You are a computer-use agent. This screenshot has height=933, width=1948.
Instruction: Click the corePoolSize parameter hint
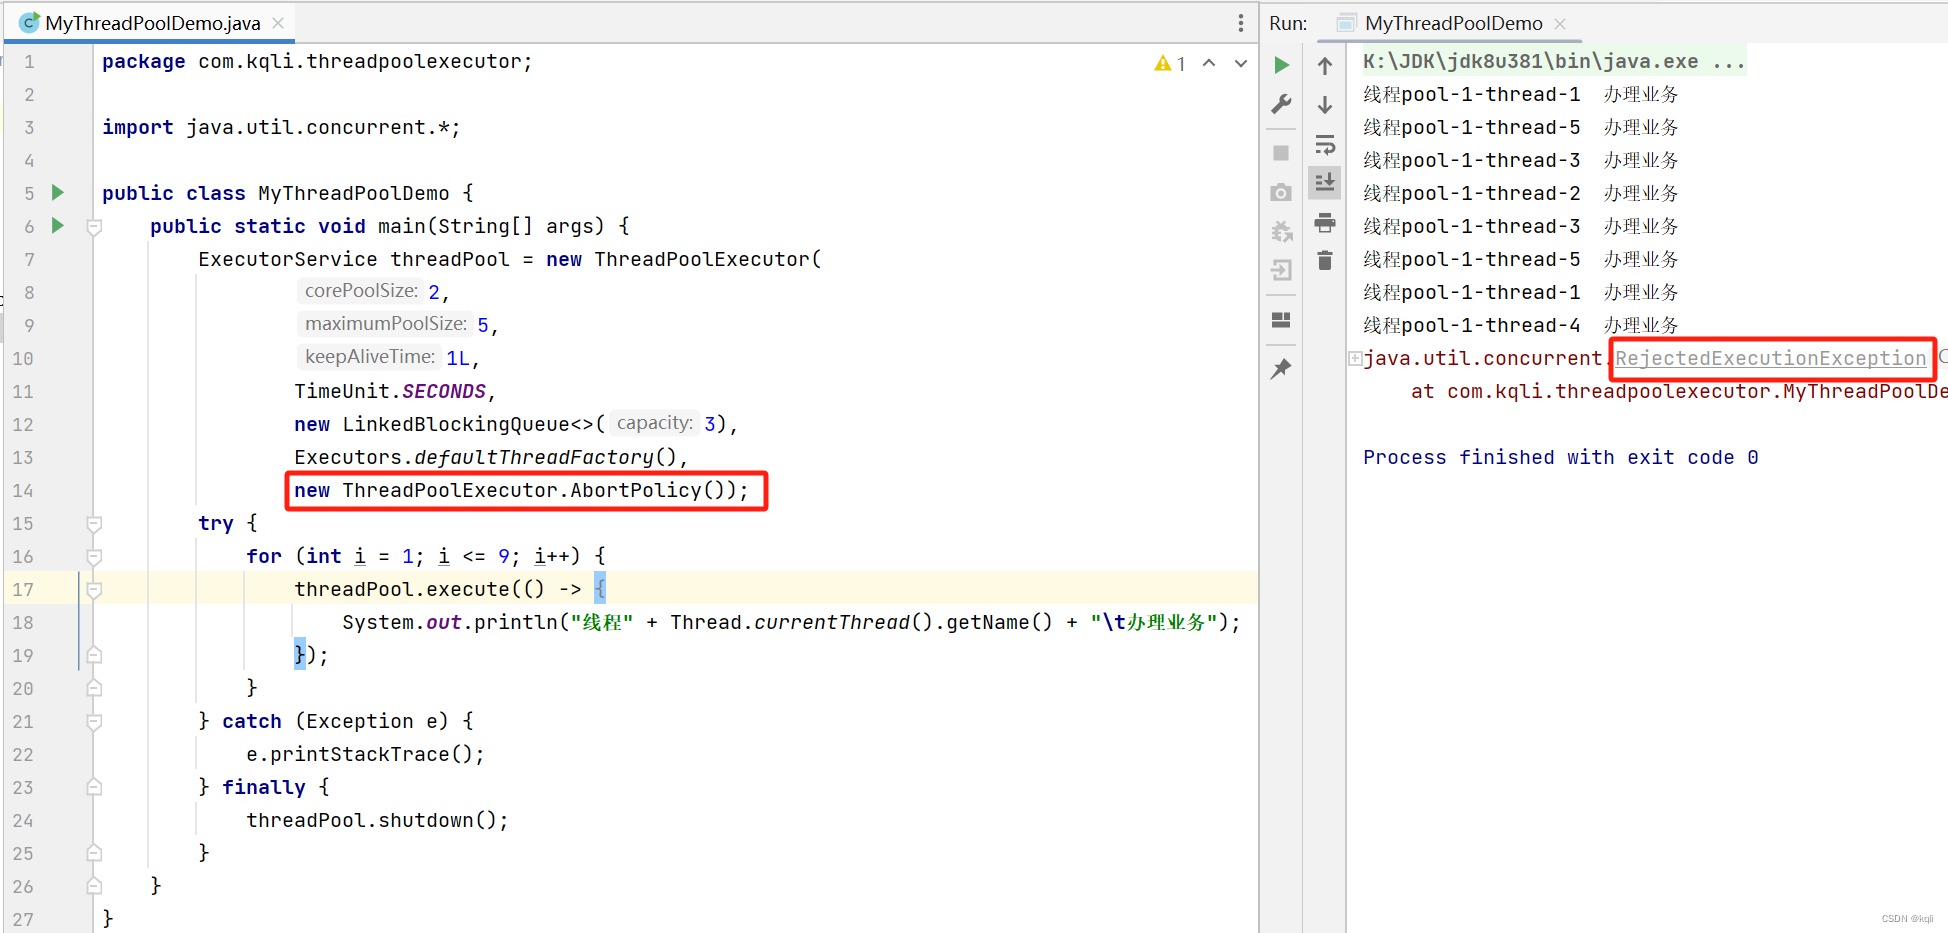pos(361,291)
